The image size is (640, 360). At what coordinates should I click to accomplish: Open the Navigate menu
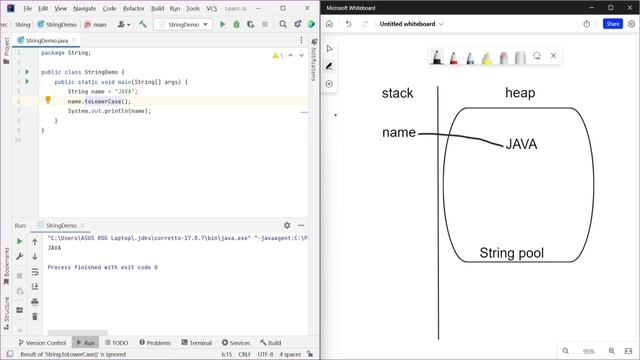tap(84, 8)
